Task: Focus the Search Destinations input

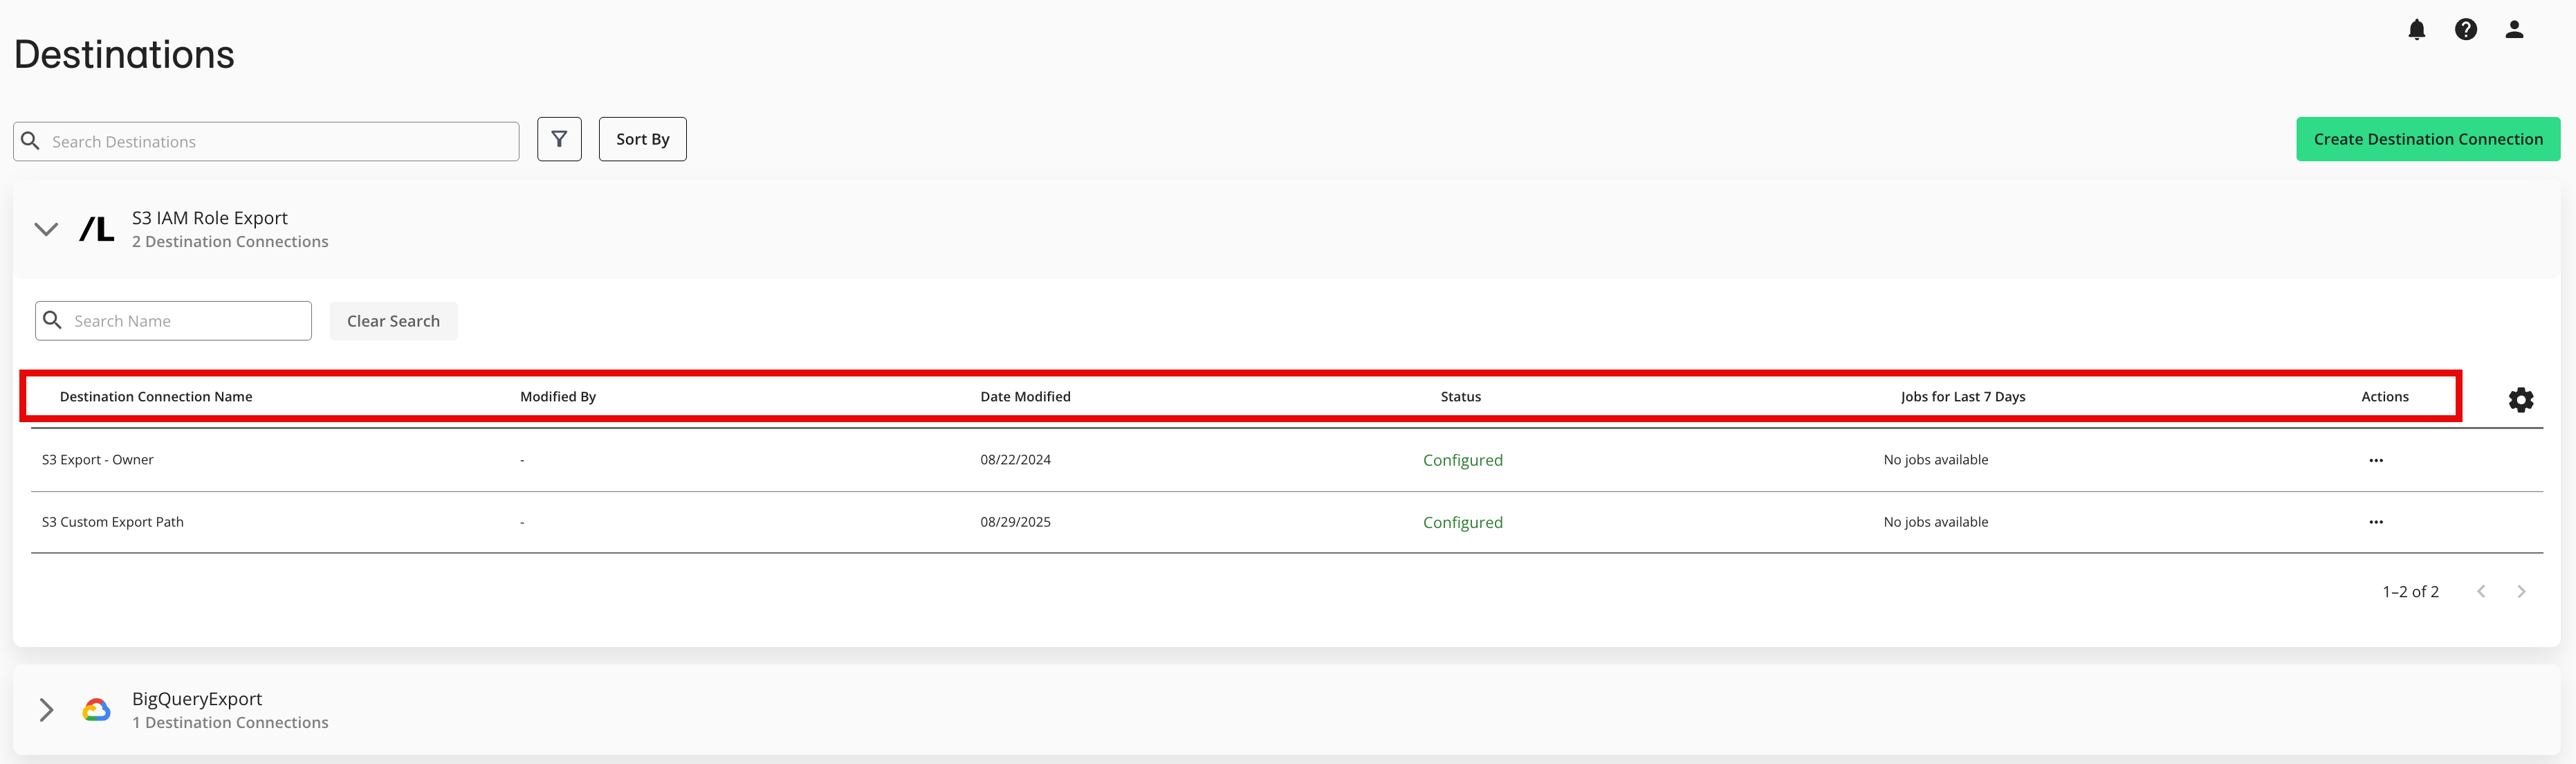Action: click(x=266, y=141)
